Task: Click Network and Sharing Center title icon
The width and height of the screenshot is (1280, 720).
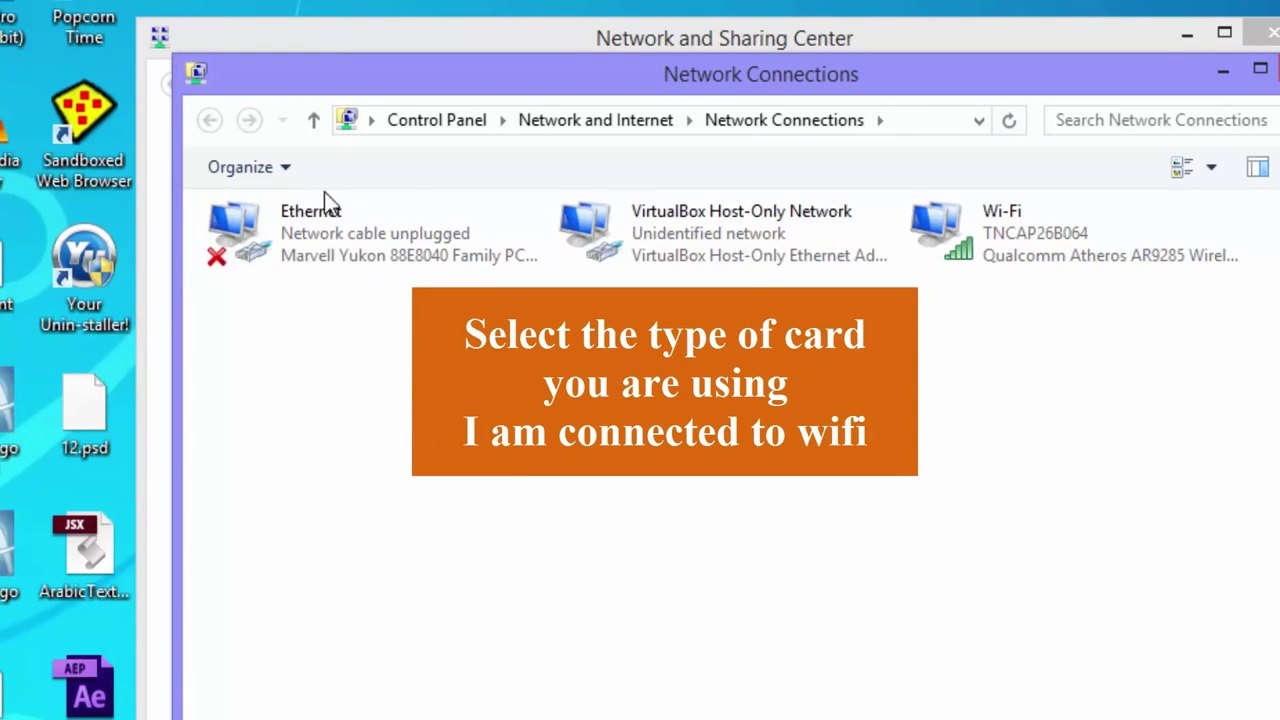Action: click(x=159, y=38)
